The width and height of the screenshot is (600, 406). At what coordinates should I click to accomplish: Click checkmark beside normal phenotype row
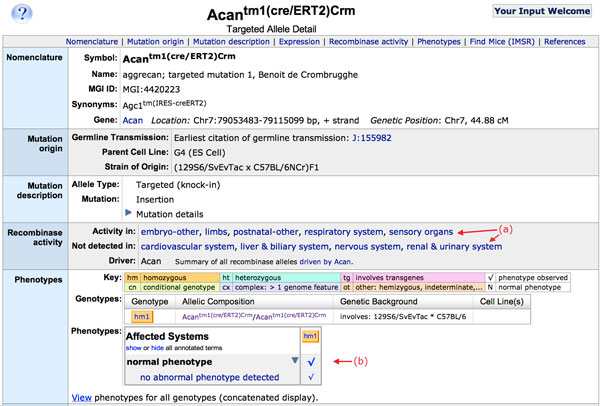pyautogui.click(x=310, y=360)
